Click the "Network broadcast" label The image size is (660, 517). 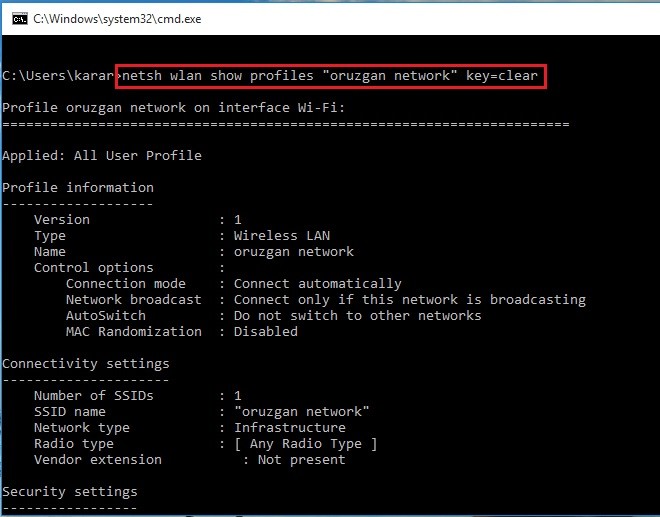[x=133, y=299]
